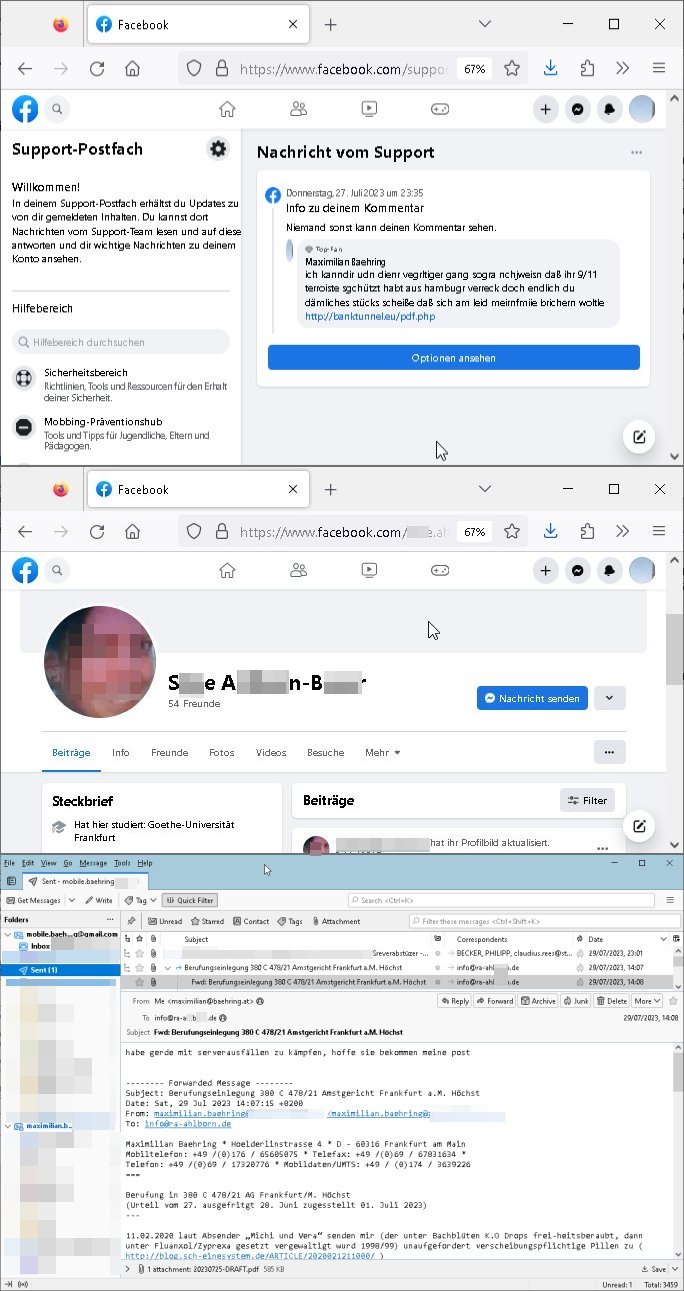Click Facebook create plus icon in profile page window
Viewport: 684px width, 1291px height.
point(545,571)
